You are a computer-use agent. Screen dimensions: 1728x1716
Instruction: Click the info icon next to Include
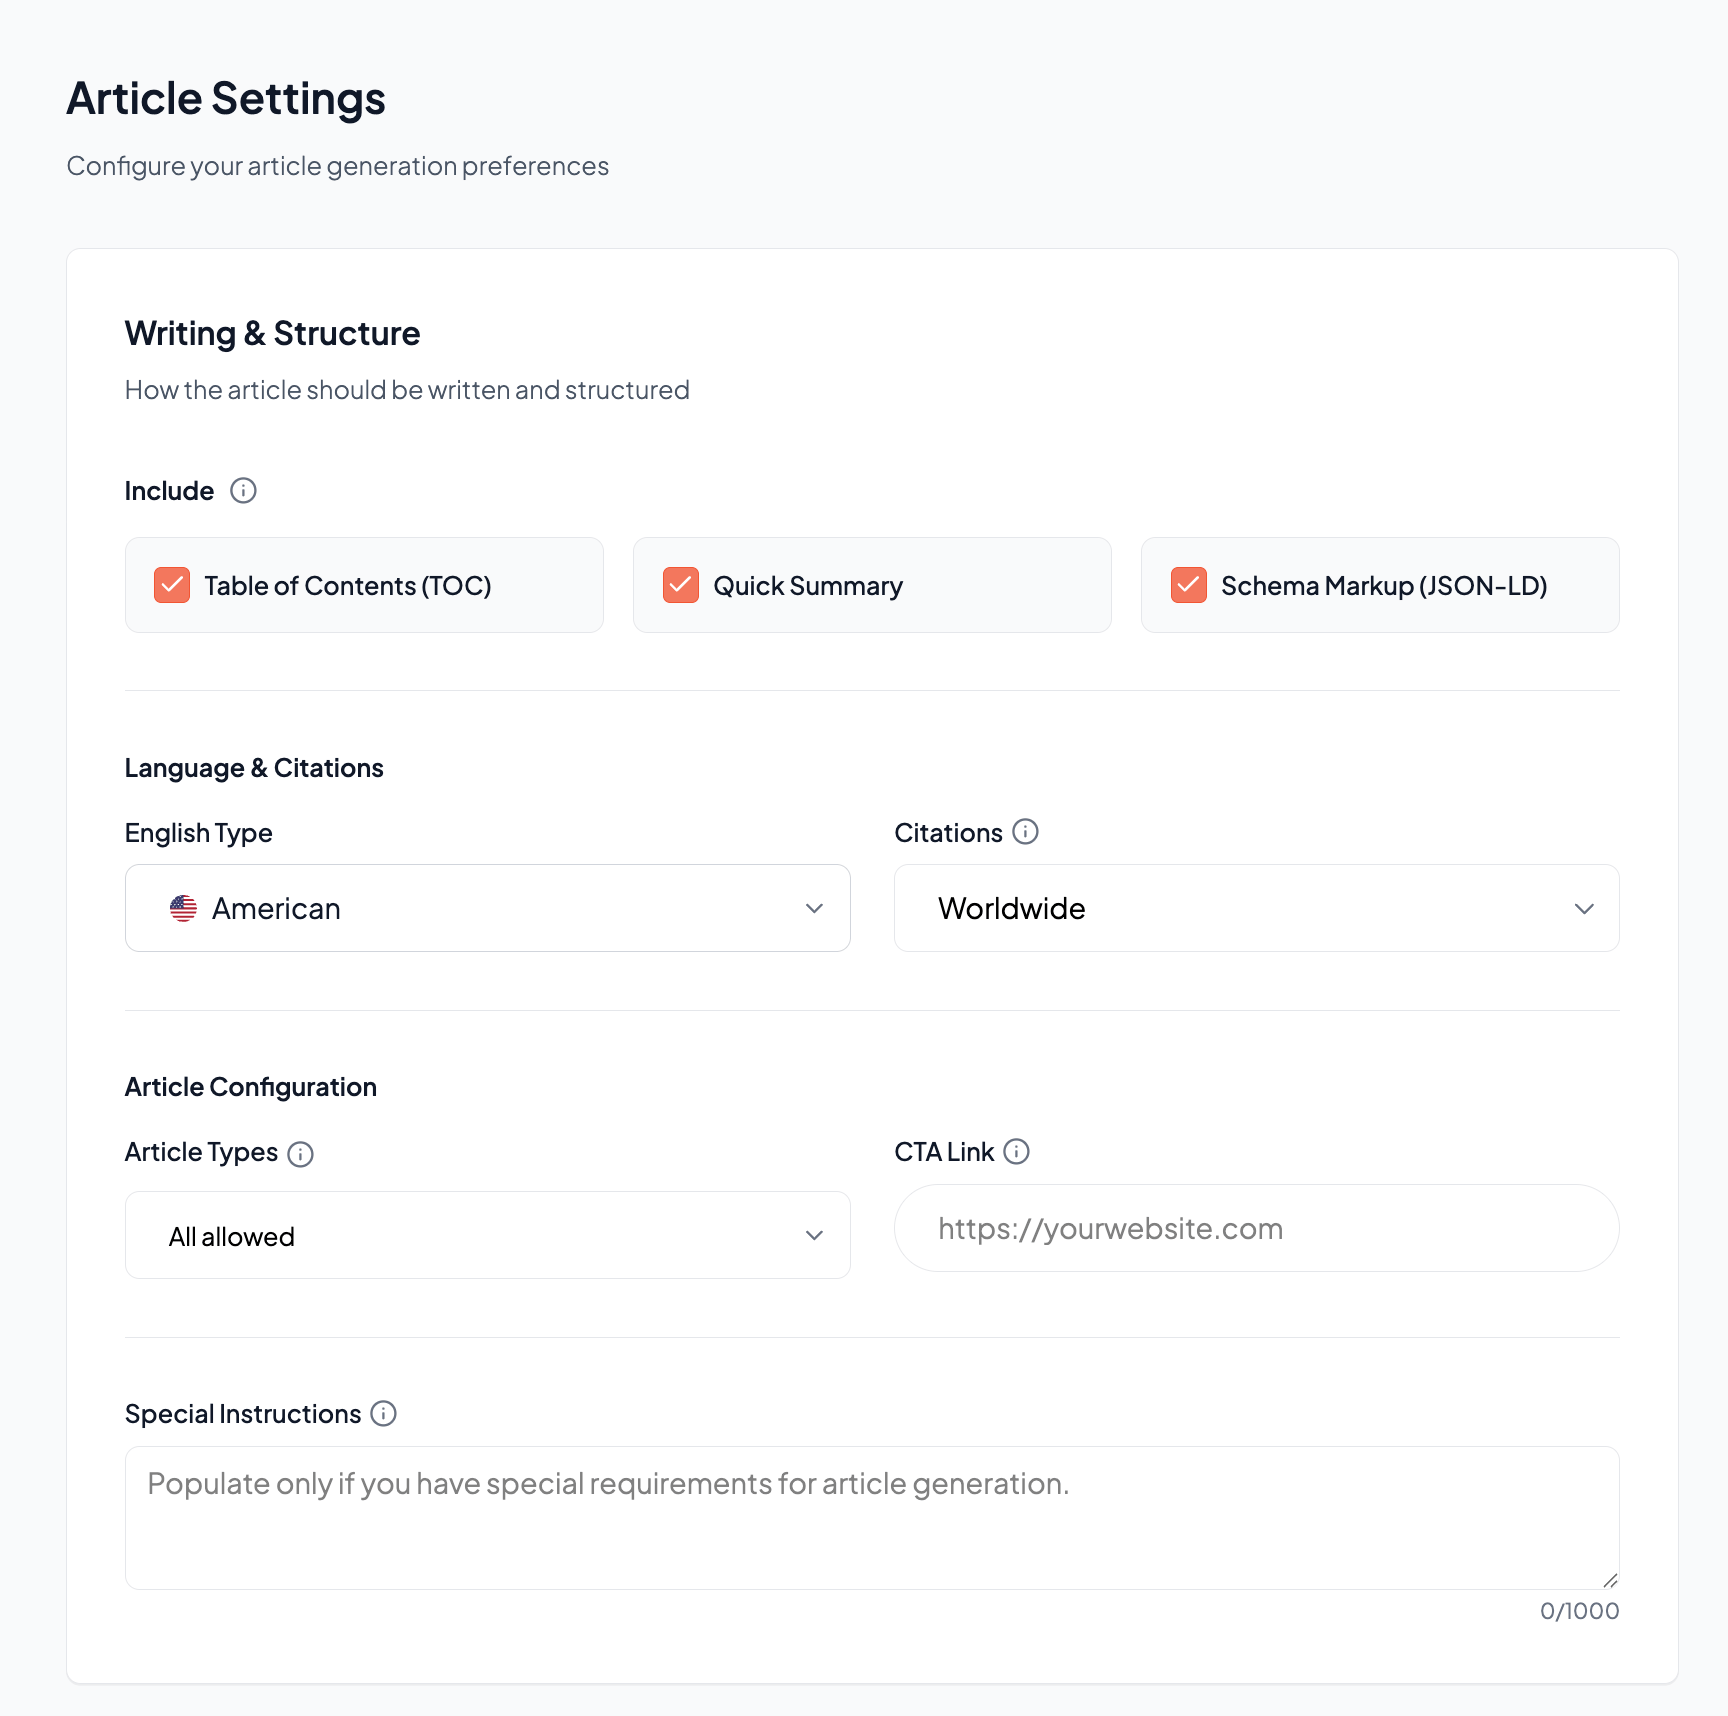click(243, 491)
